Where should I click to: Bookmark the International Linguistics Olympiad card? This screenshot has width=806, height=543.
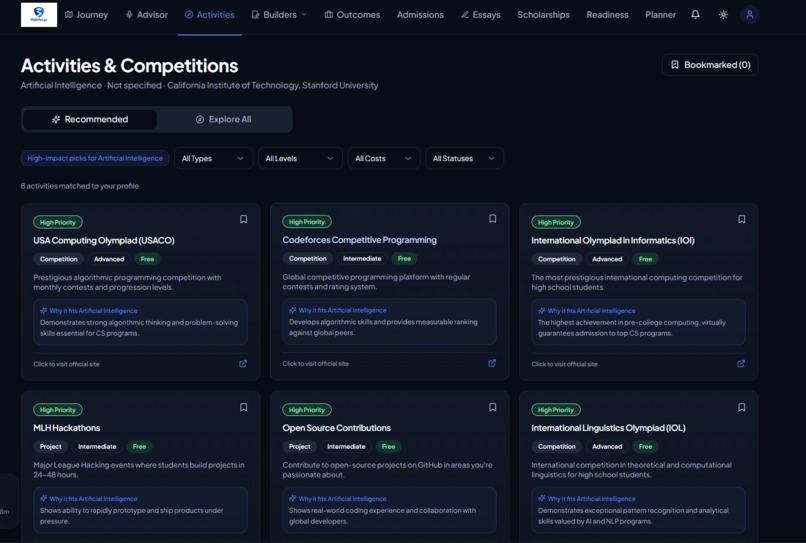[741, 407]
